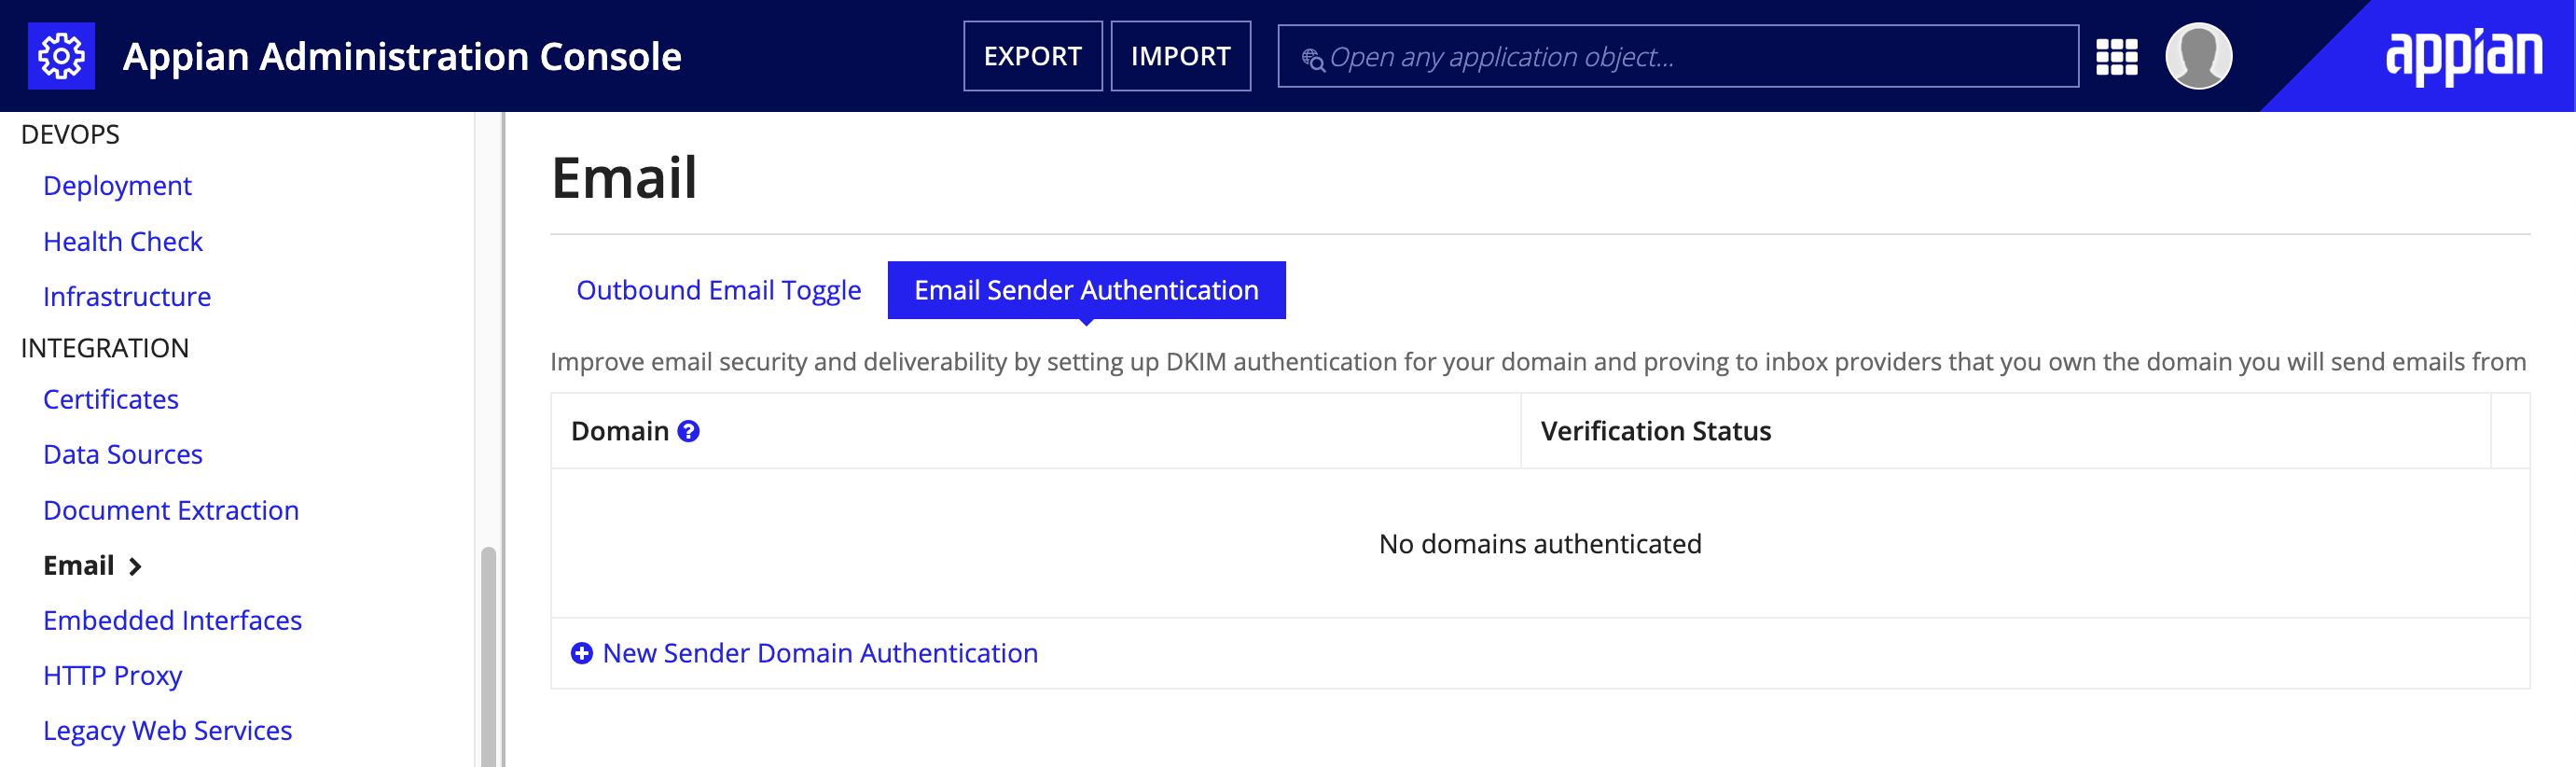Click the Domain column header
Screen dimensions: 2576x767
(619, 431)
